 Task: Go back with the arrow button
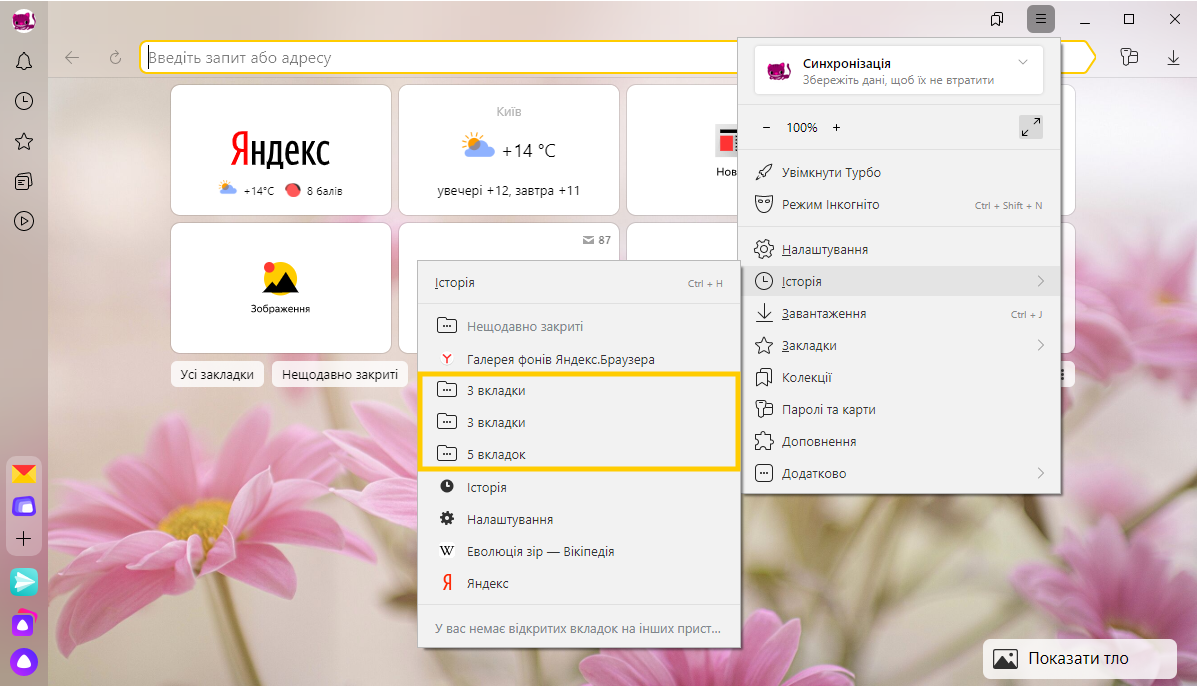72,57
